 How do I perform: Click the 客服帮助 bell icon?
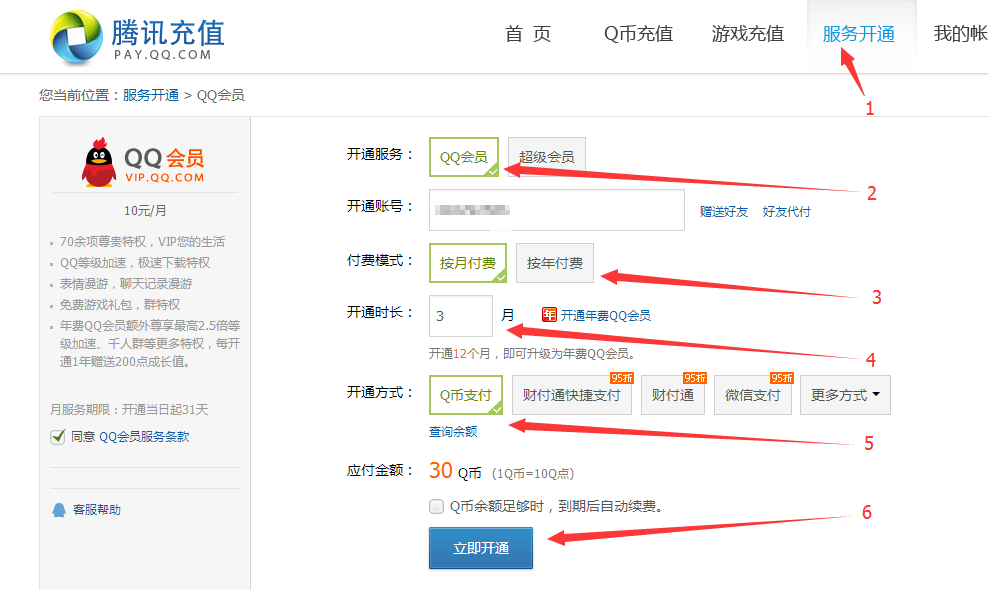(x=59, y=510)
